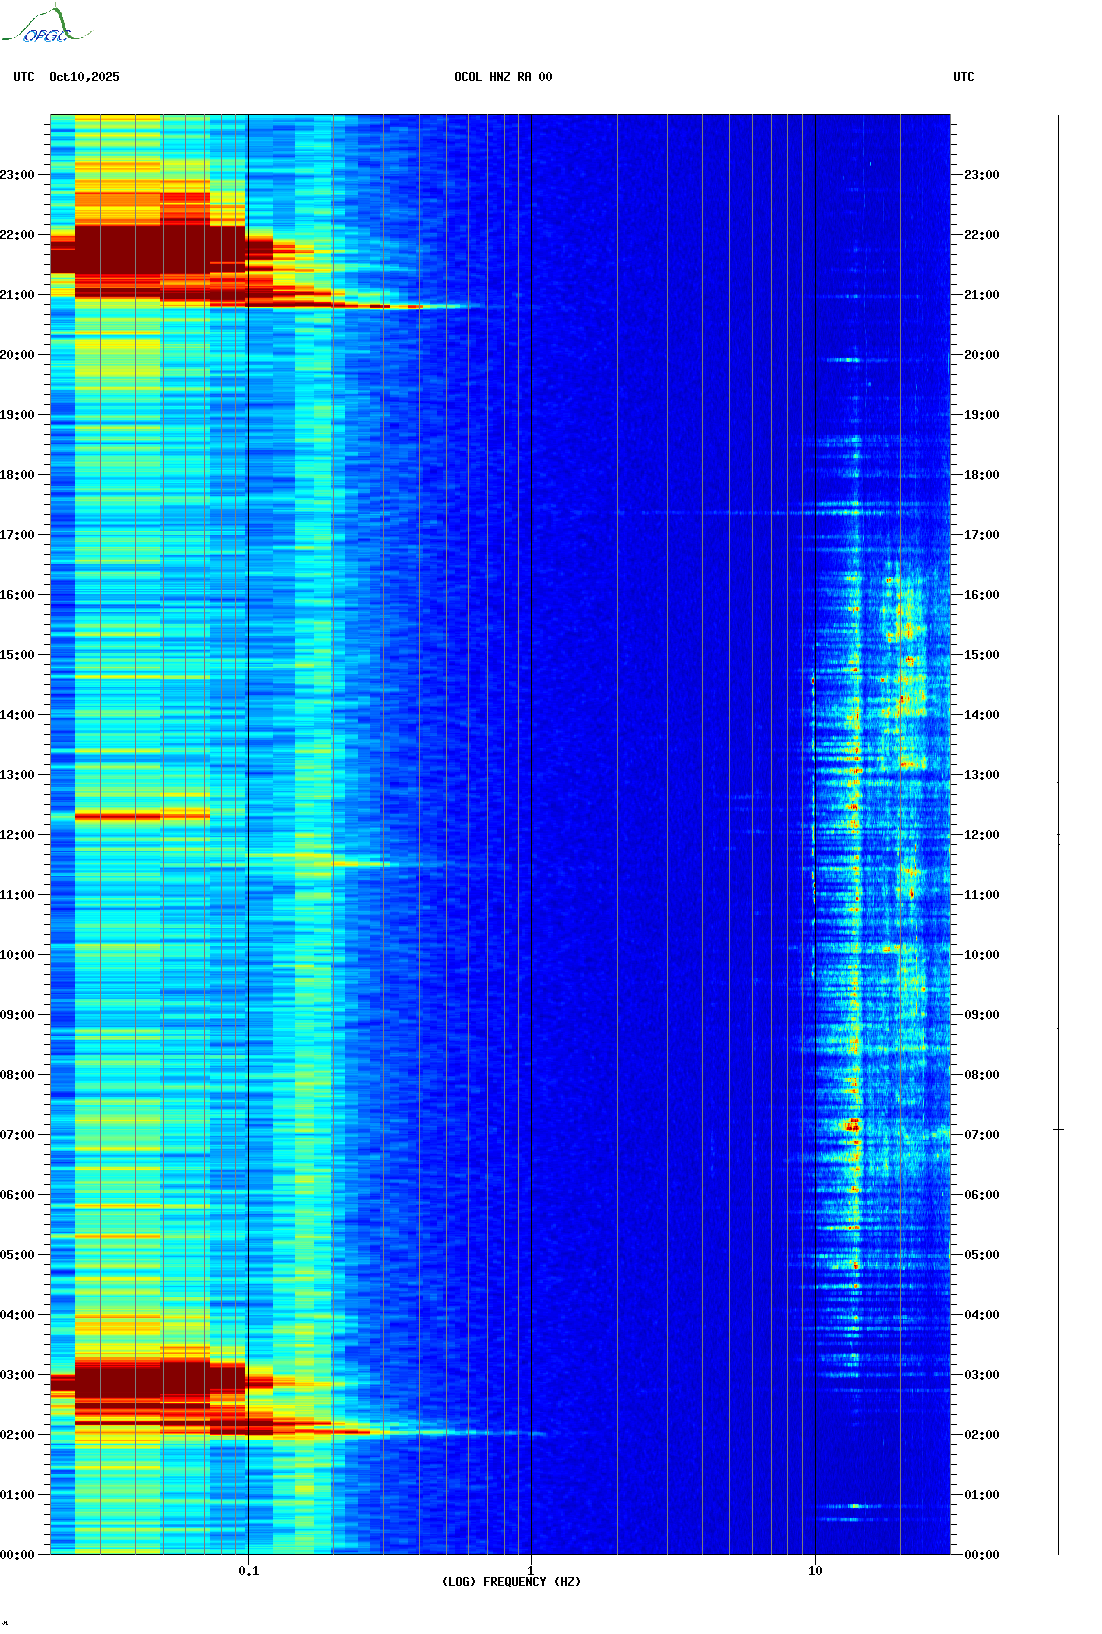The image size is (1102, 1634).
Task: Click the left-axis 15:00 time label
Action: tap(17, 655)
